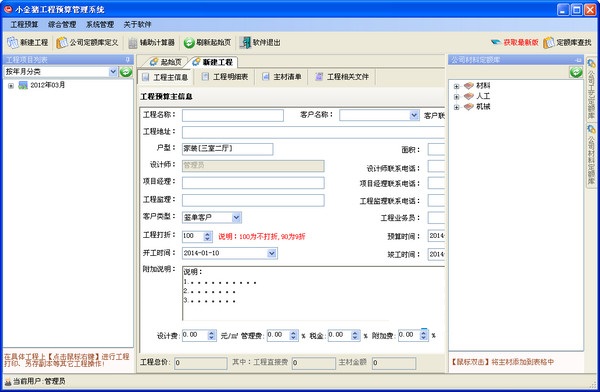Switch to the 起始页 tab
The height and width of the screenshot is (392, 600).
tap(165, 62)
